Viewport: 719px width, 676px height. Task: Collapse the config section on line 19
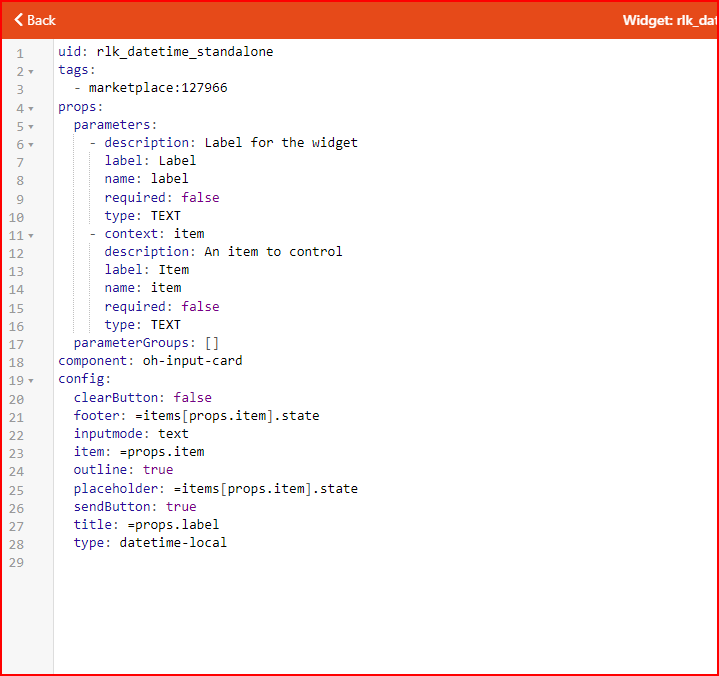point(31,380)
